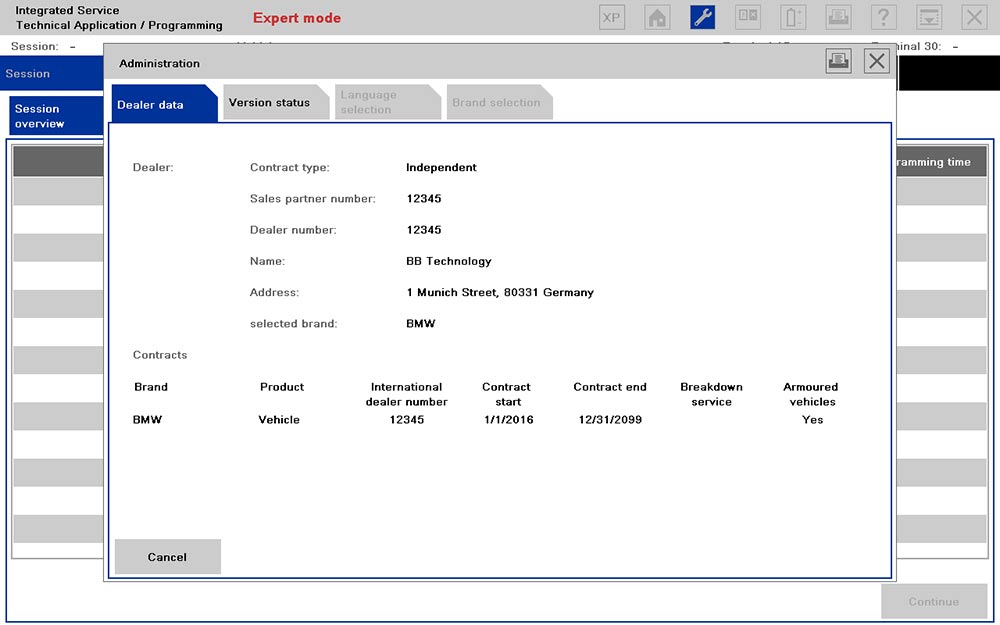The image size is (1000, 625).
Task: Click the Breakdown service column header
Action: tap(712, 394)
